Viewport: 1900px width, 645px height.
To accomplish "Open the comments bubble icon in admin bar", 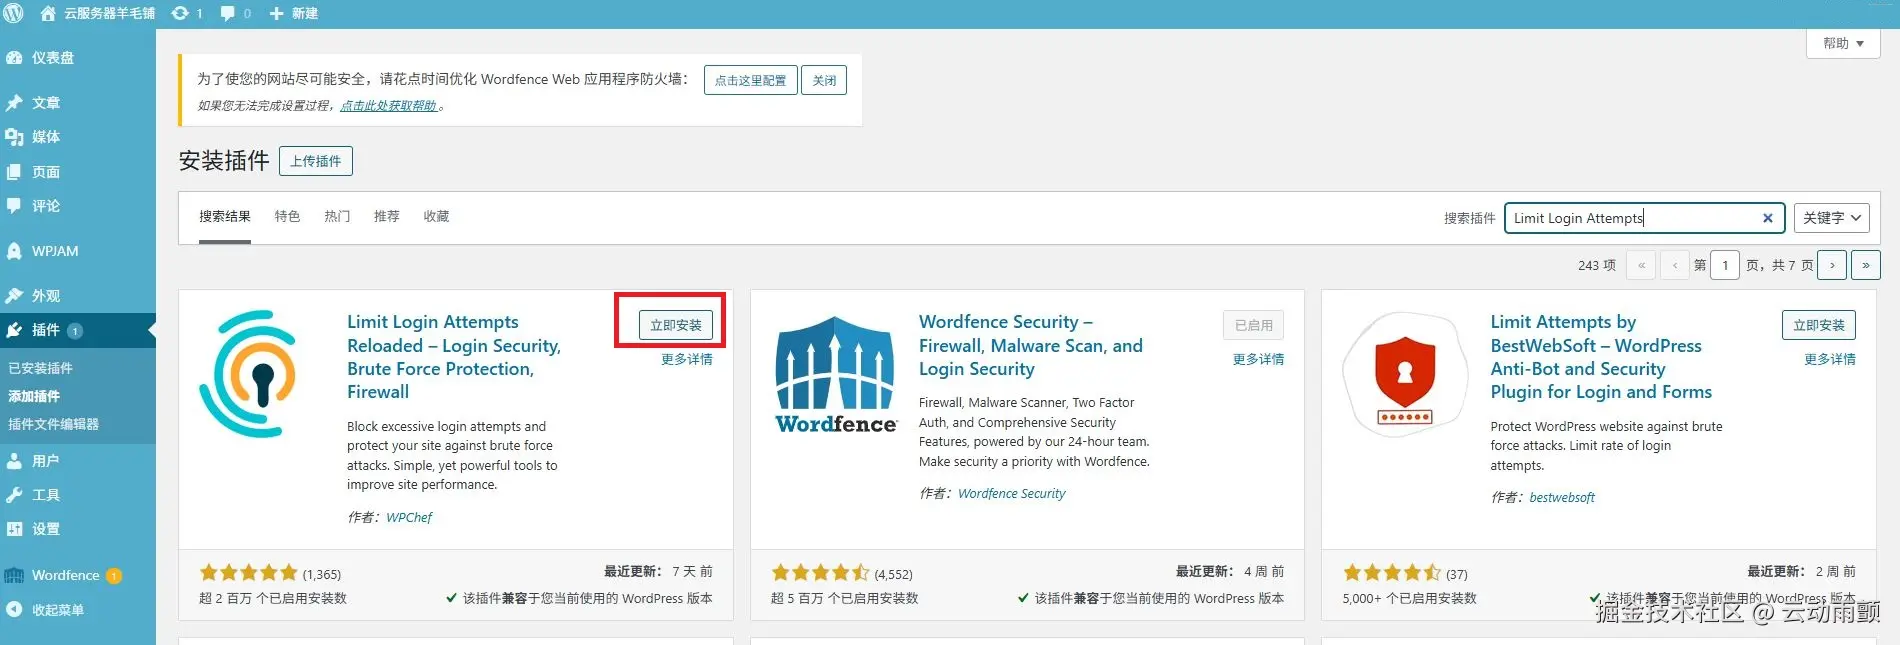I will click(x=228, y=13).
